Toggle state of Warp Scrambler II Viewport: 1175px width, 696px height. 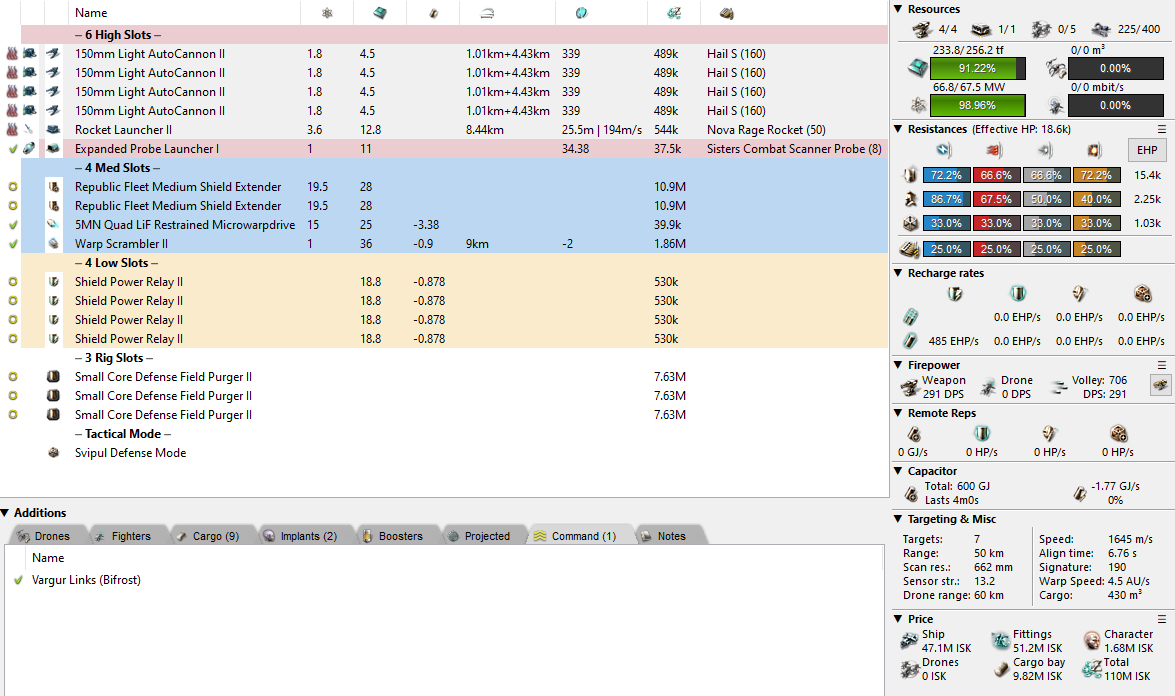coord(12,244)
